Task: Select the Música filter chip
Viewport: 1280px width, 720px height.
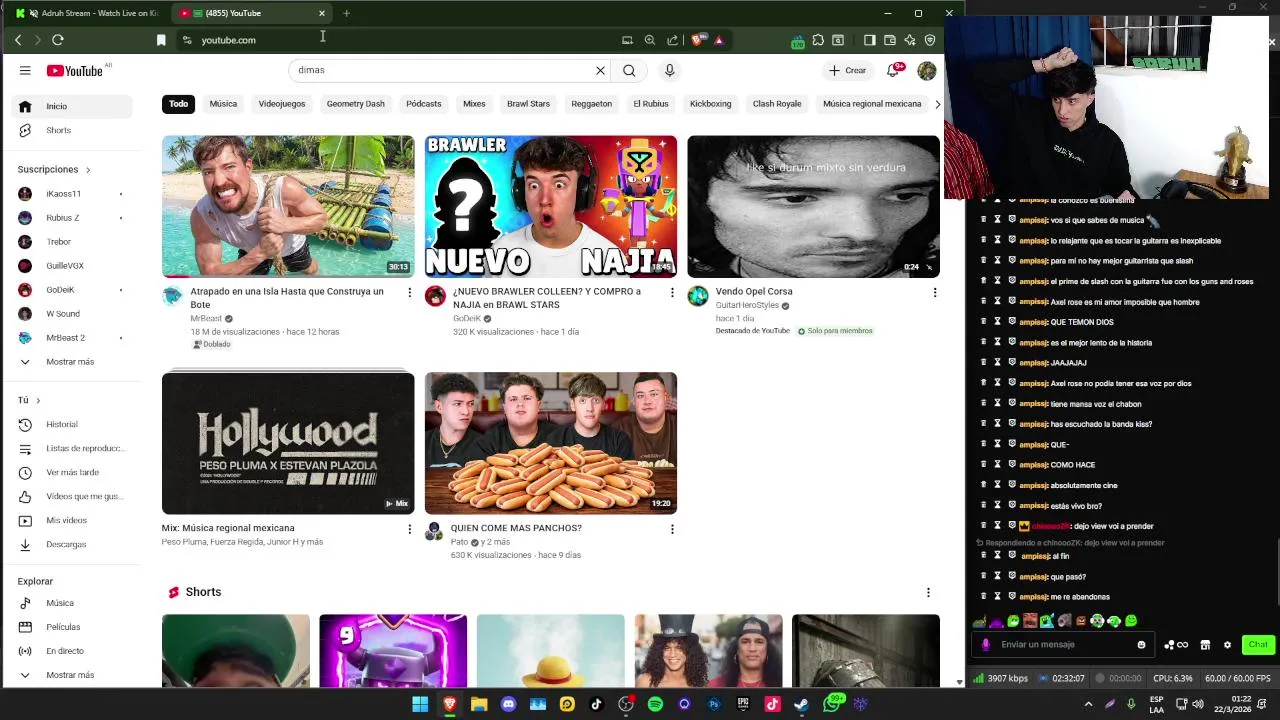Action: 223,104
